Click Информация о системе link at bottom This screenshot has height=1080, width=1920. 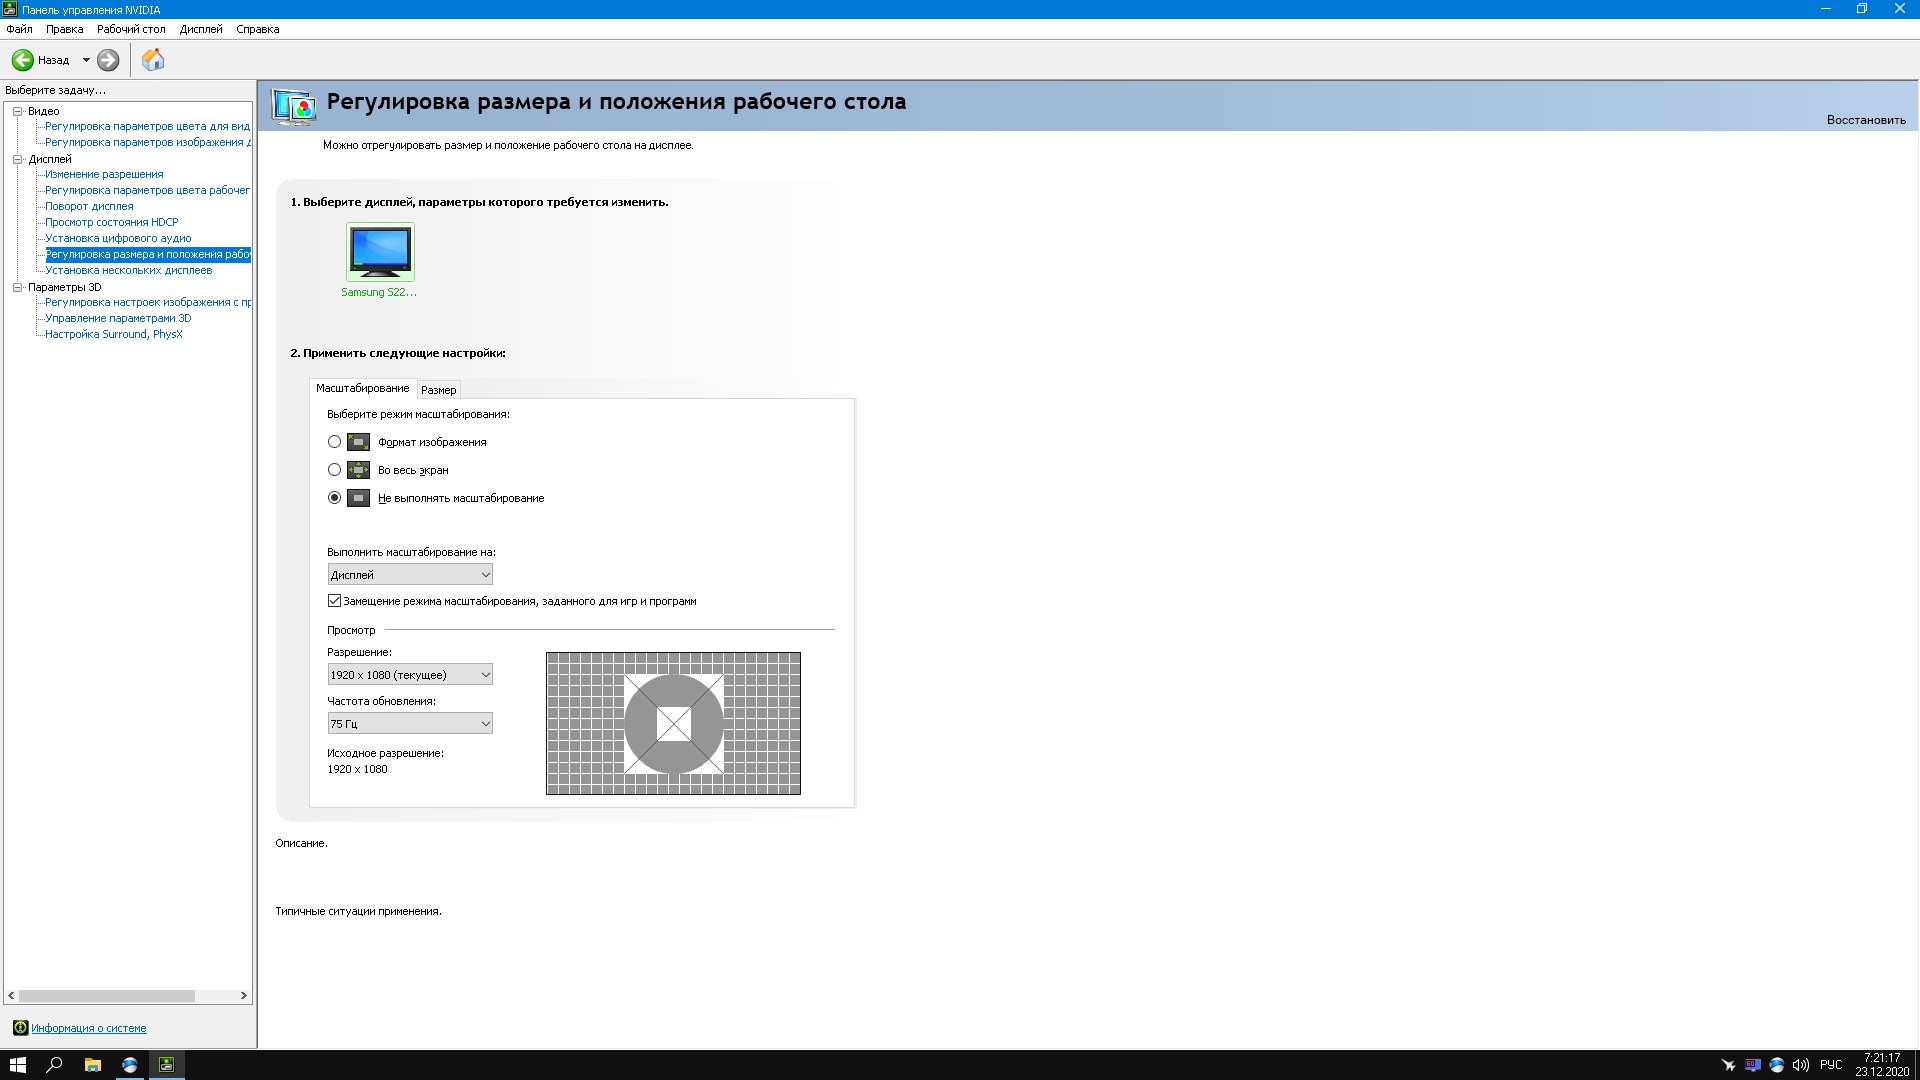point(90,1027)
